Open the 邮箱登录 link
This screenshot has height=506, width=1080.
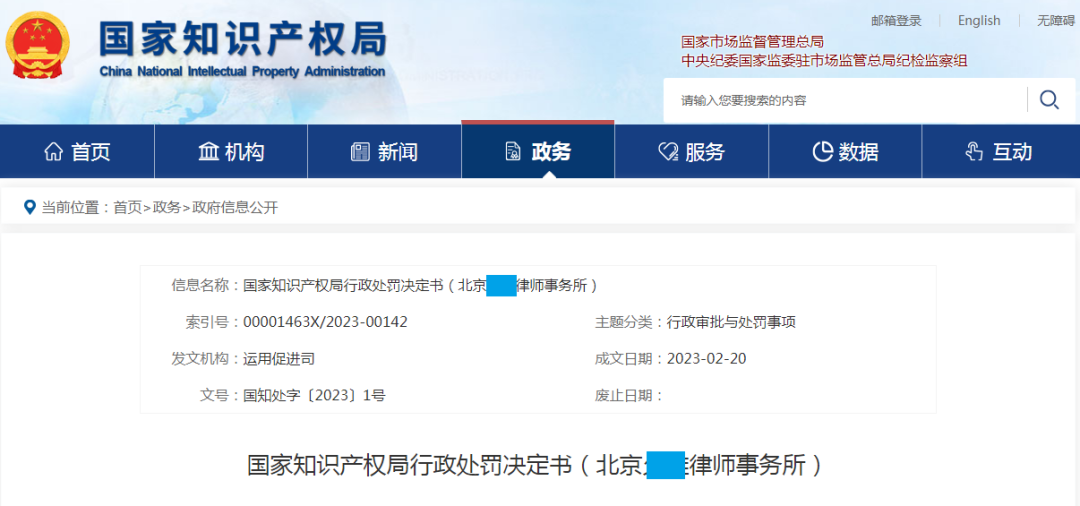(x=896, y=21)
